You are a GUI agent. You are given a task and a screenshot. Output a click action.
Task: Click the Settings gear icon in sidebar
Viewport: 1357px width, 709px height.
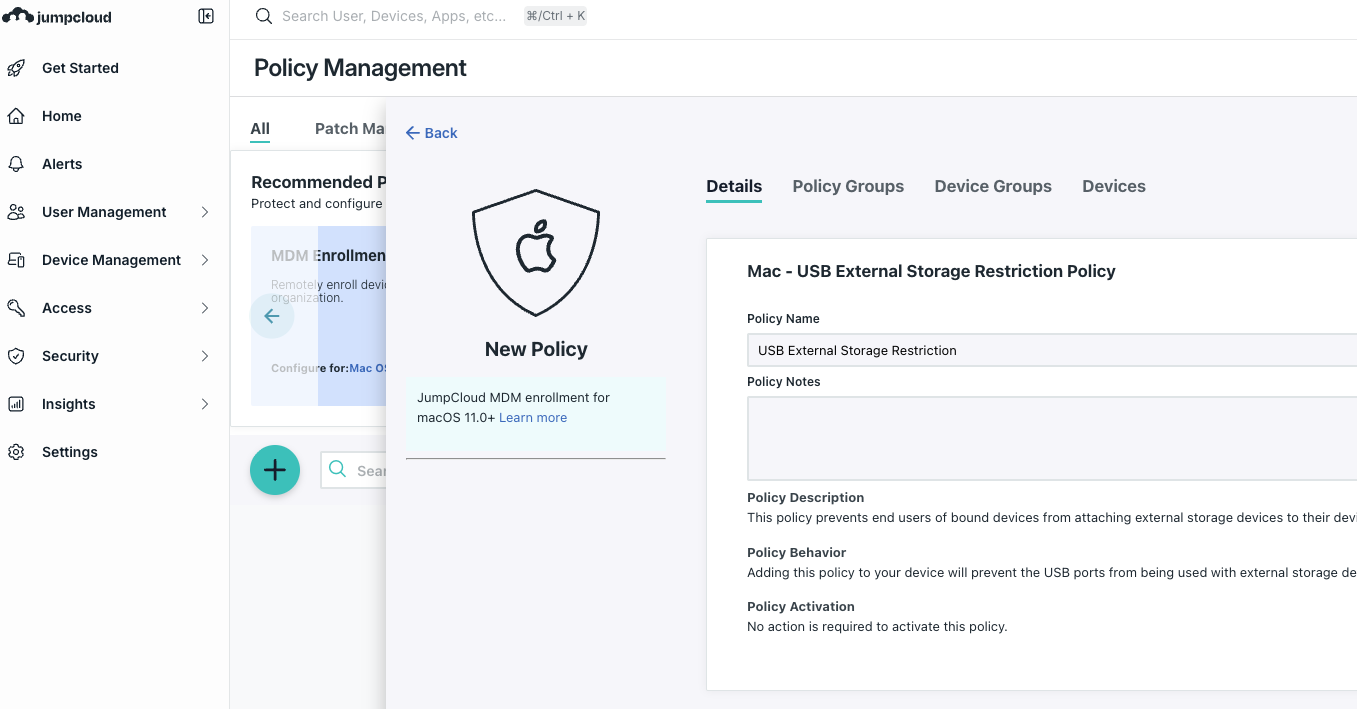[16, 452]
